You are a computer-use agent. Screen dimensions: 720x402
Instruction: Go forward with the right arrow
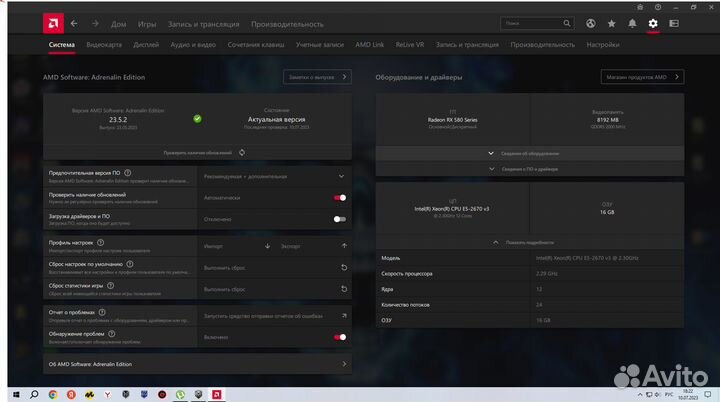tap(95, 23)
